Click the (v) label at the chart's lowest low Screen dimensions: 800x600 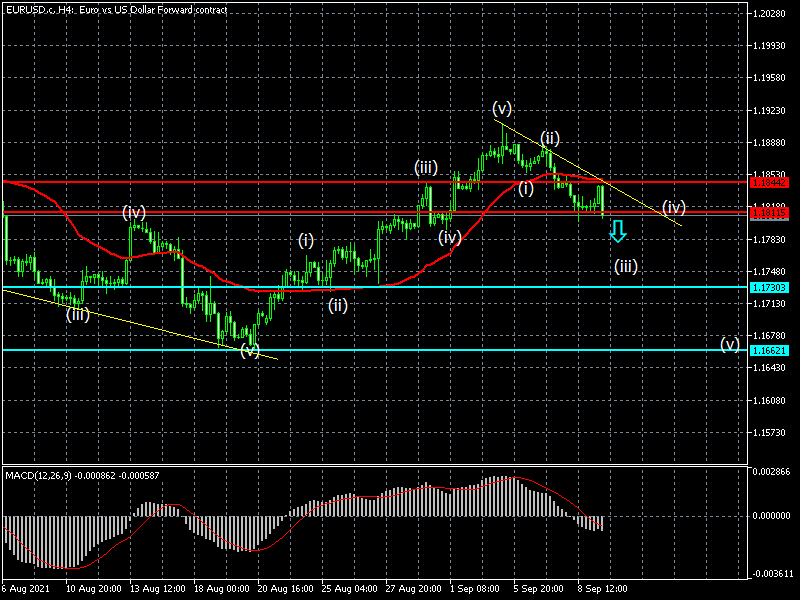[250, 349]
